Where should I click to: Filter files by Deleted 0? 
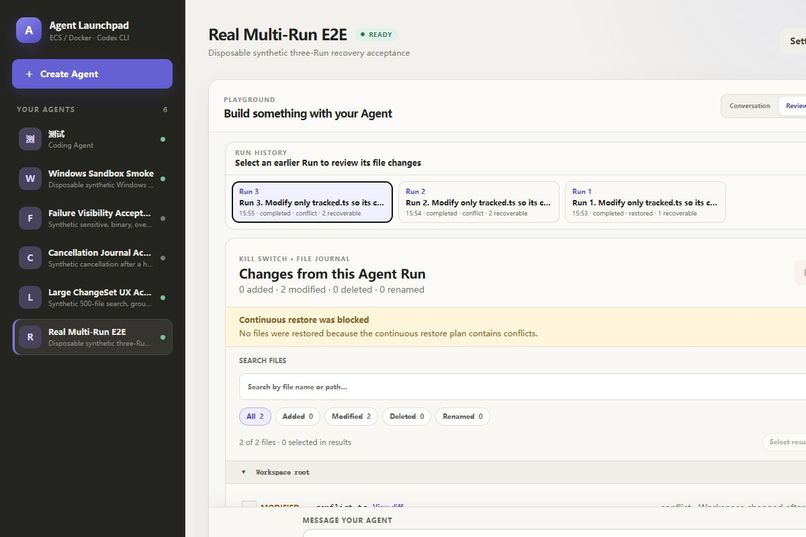point(407,416)
